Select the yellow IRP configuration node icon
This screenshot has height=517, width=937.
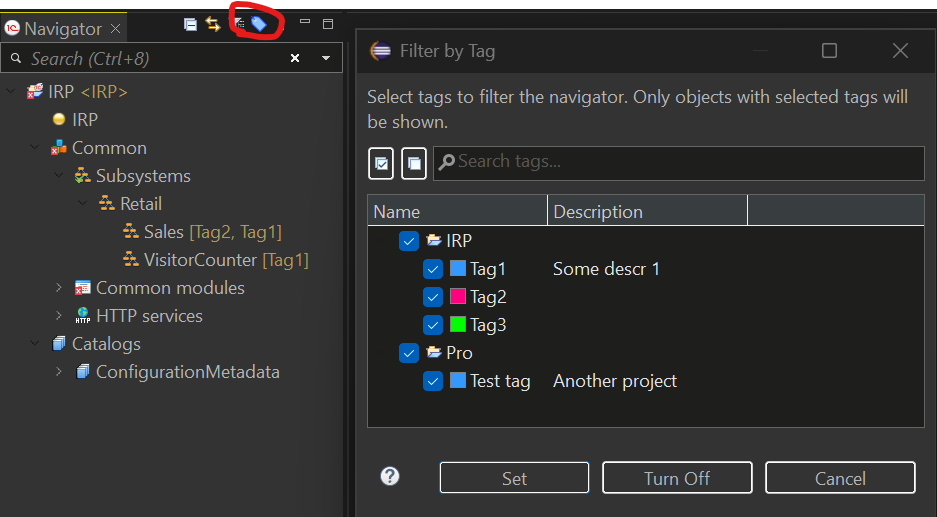(x=59, y=119)
